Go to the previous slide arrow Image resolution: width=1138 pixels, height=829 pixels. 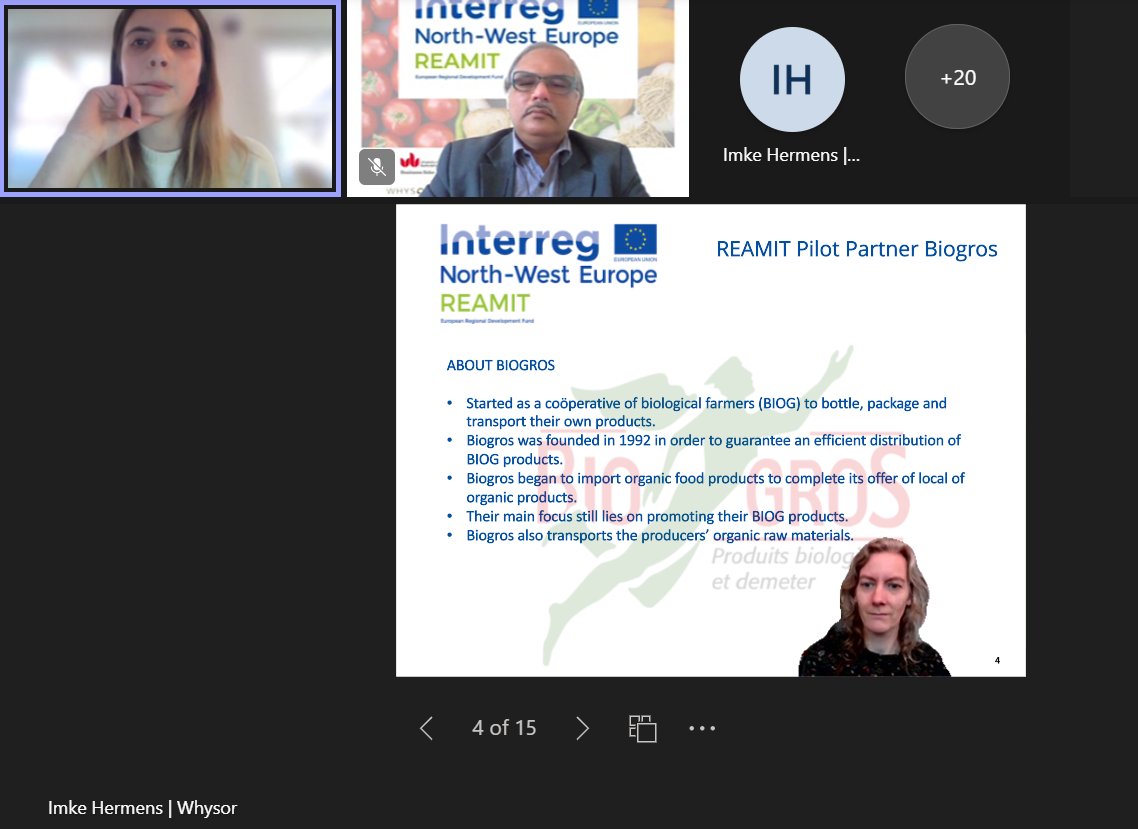tap(427, 728)
